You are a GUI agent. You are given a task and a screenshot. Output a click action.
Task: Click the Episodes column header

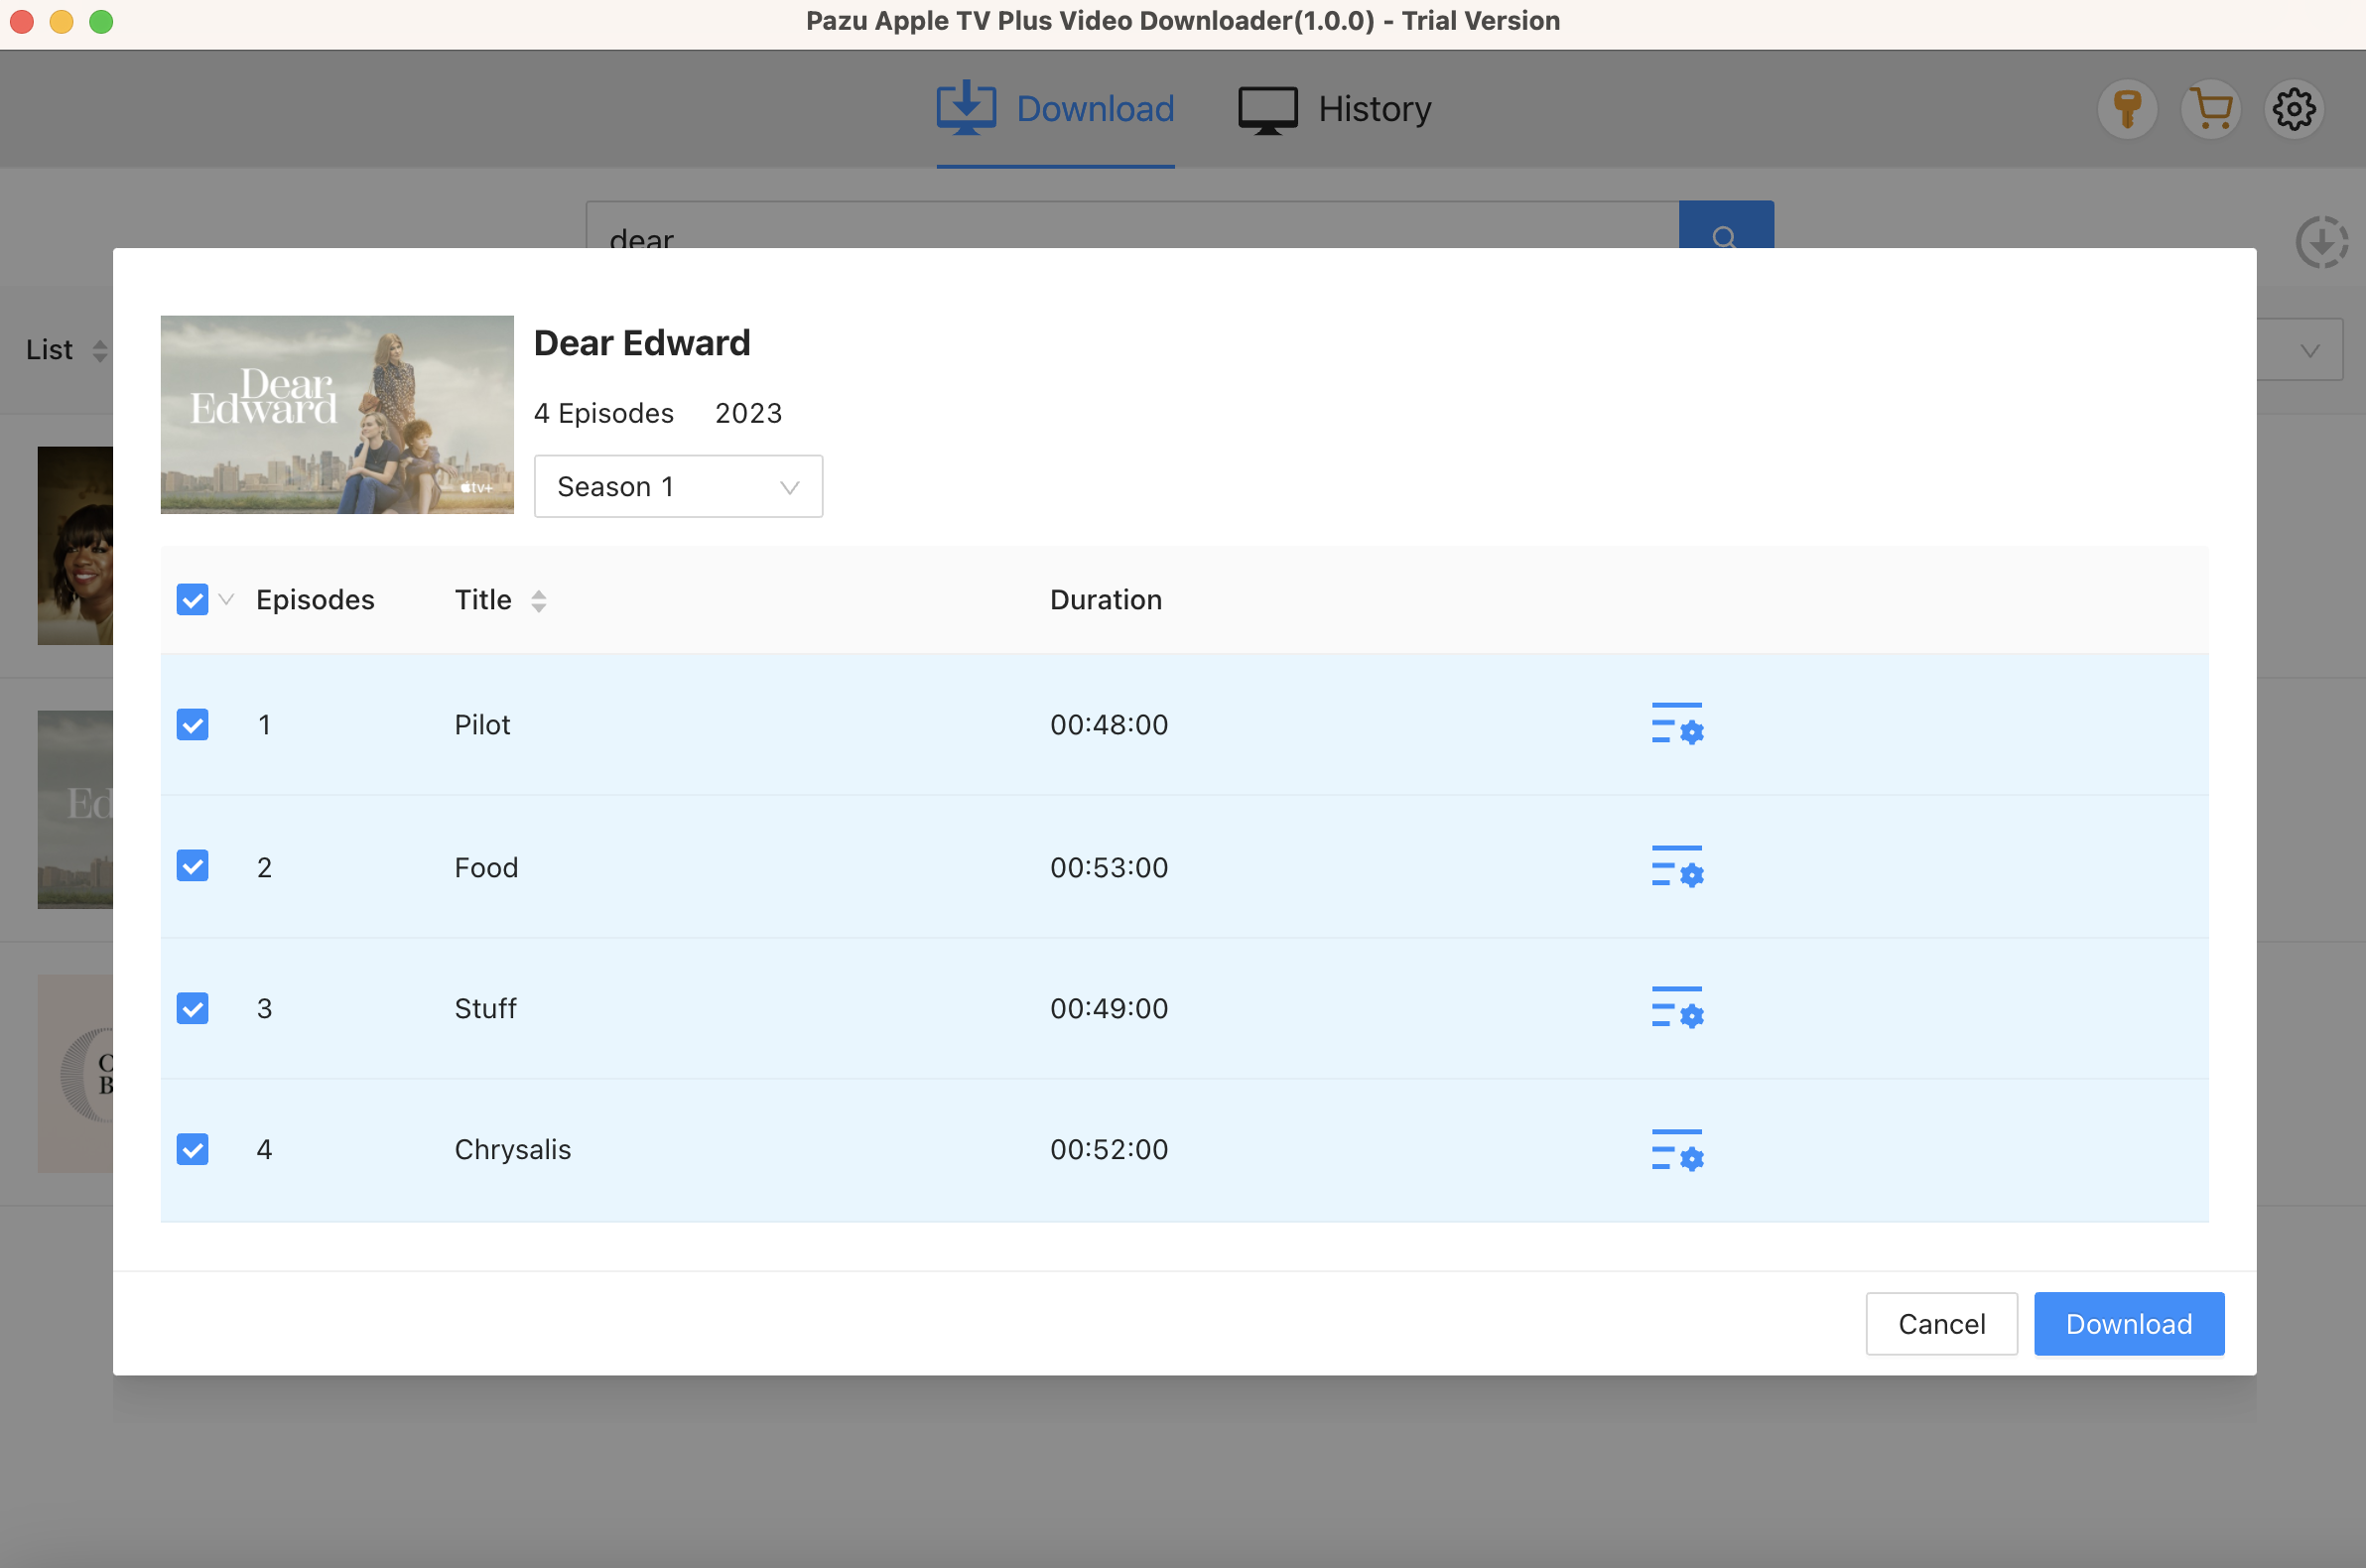315,600
